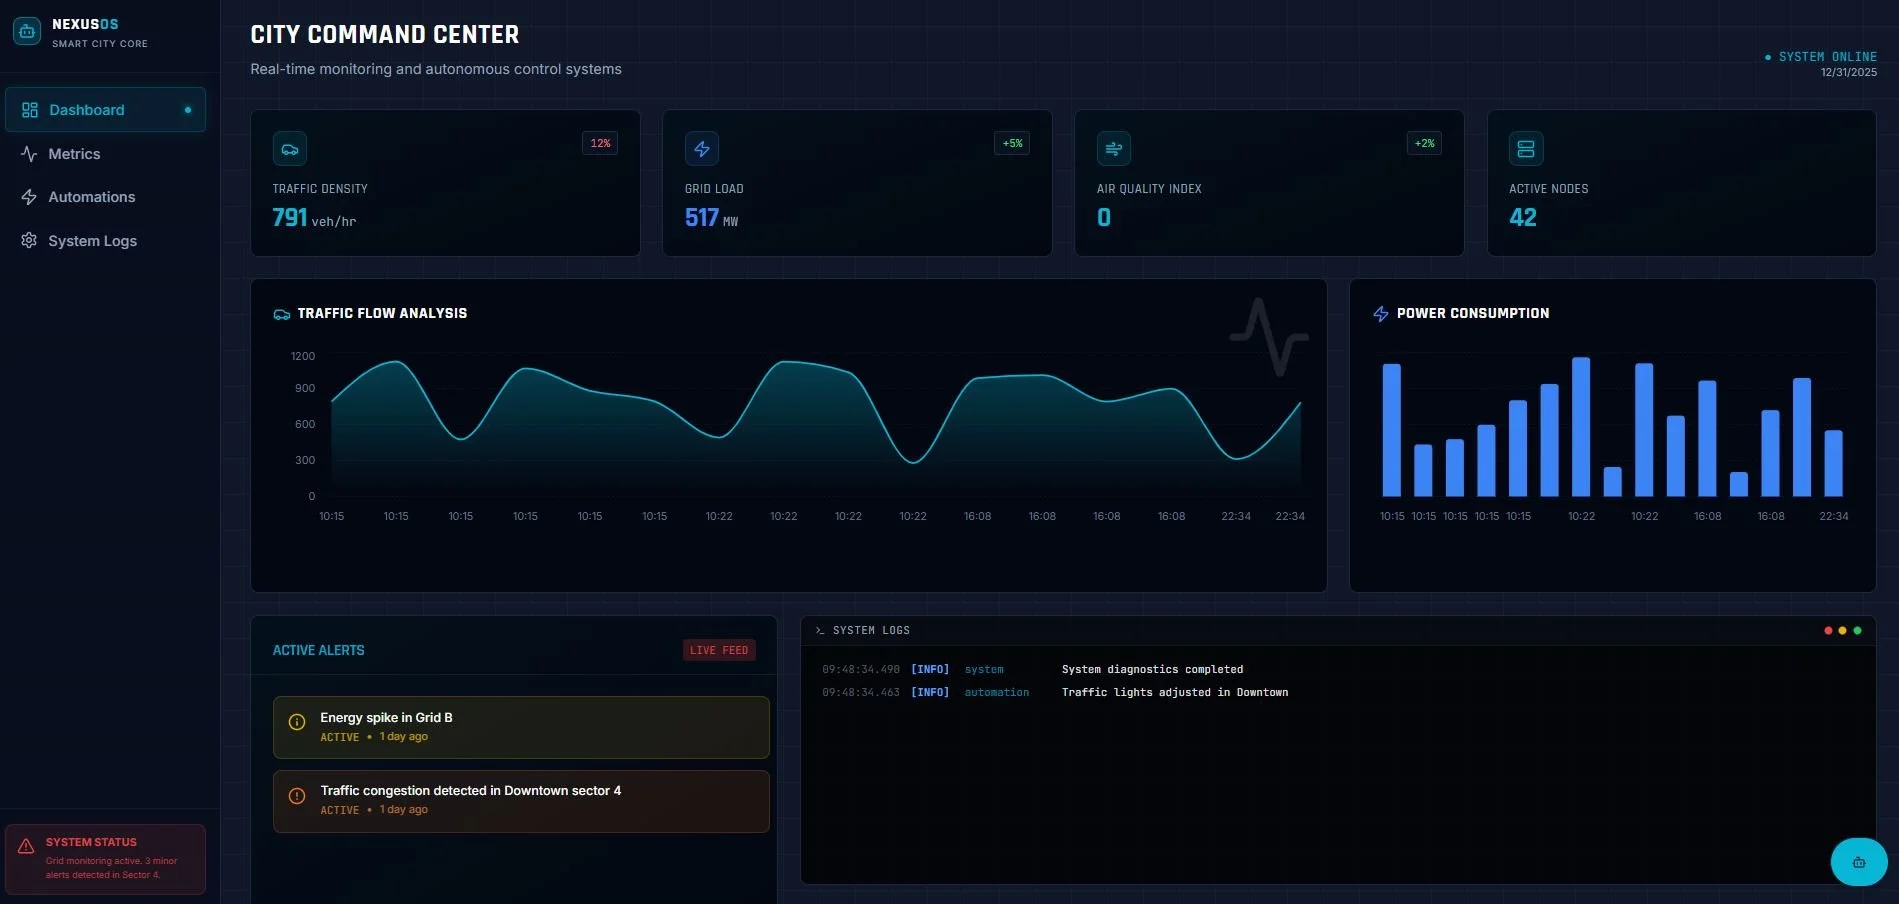1899x904 pixels.
Task: Open the chatbot assistant floating button
Action: 1859,862
